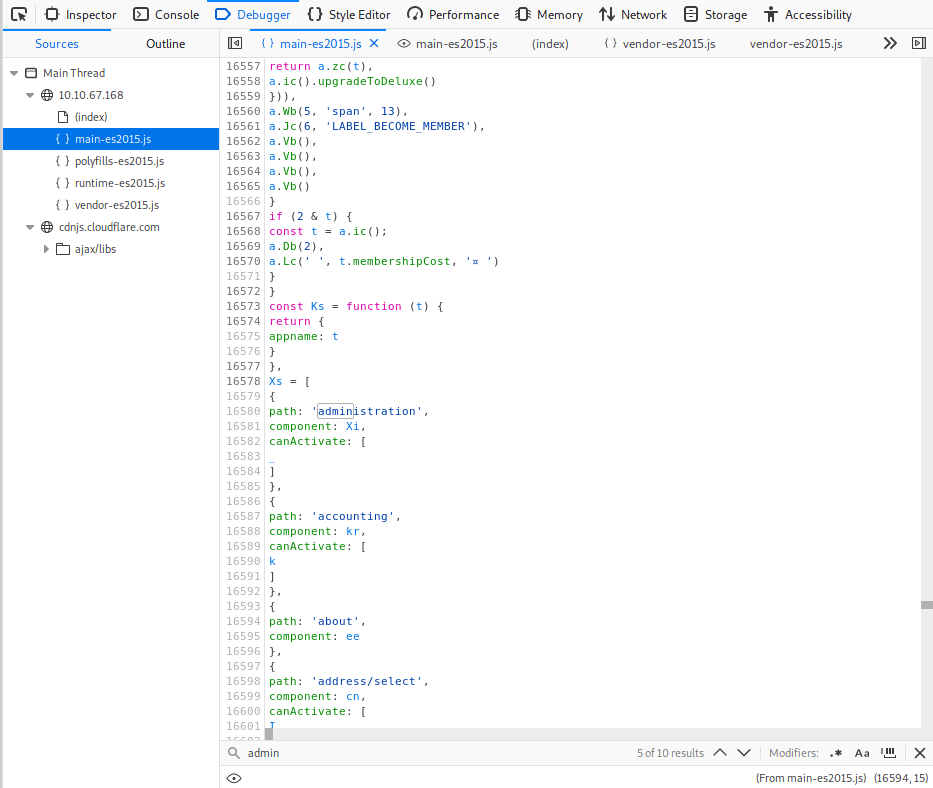Switch to Outline pane tab
This screenshot has height=788, width=933.
pos(165,43)
